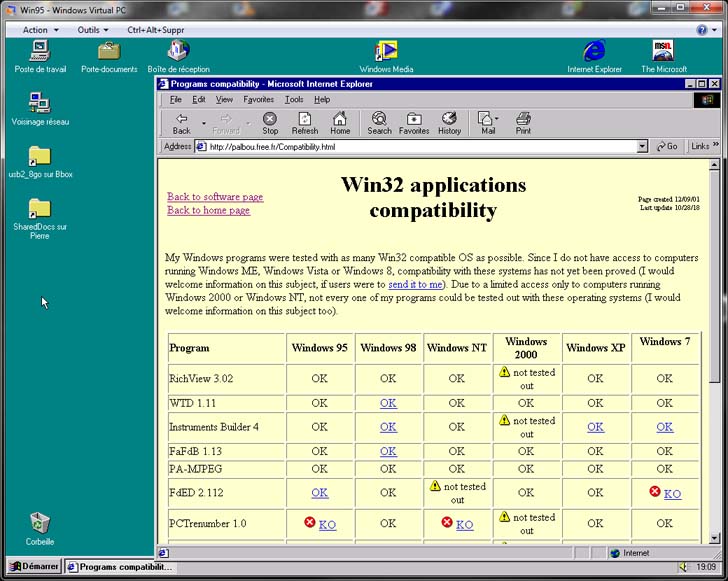Open Virtual PC Action dropdown menu

(41, 30)
